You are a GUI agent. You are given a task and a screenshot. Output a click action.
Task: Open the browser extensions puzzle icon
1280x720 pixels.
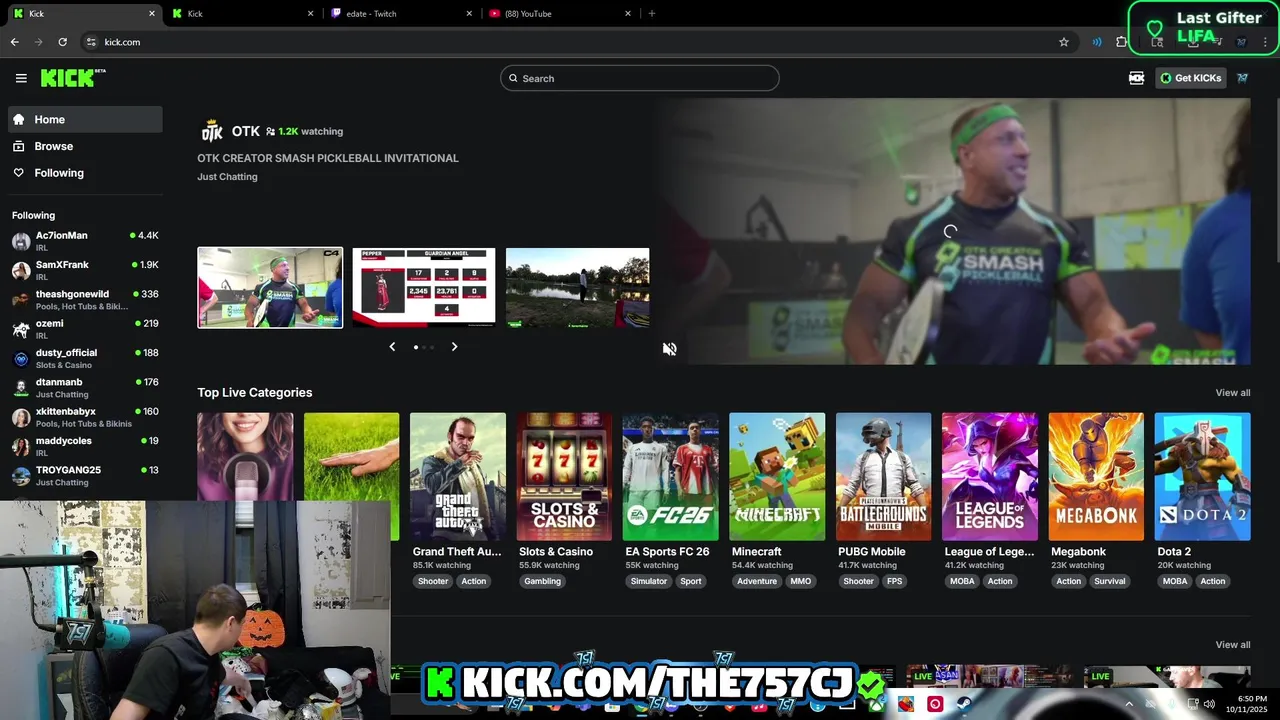[1121, 42]
